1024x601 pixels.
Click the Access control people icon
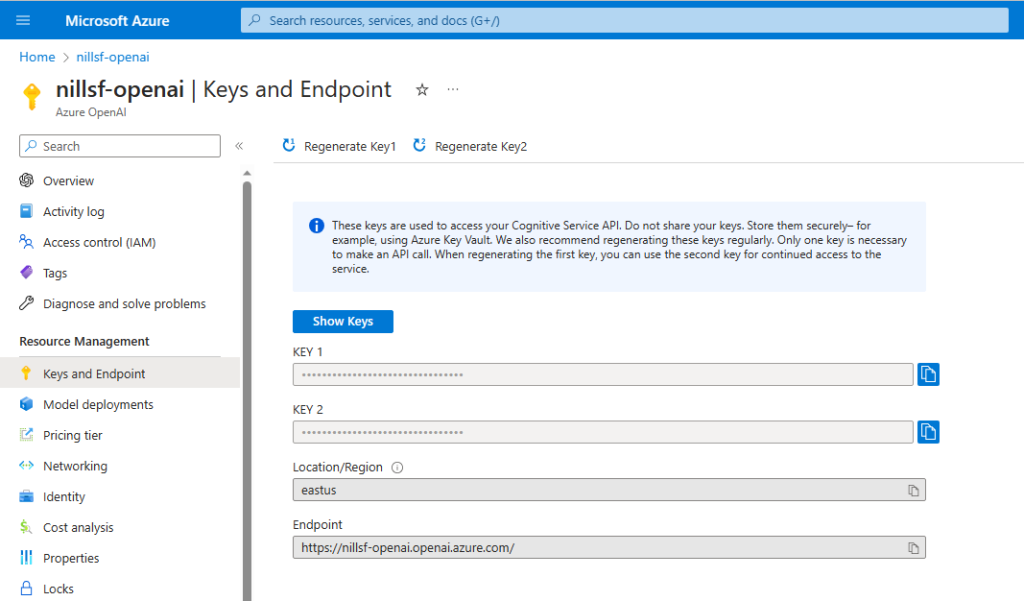click(26, 242)
